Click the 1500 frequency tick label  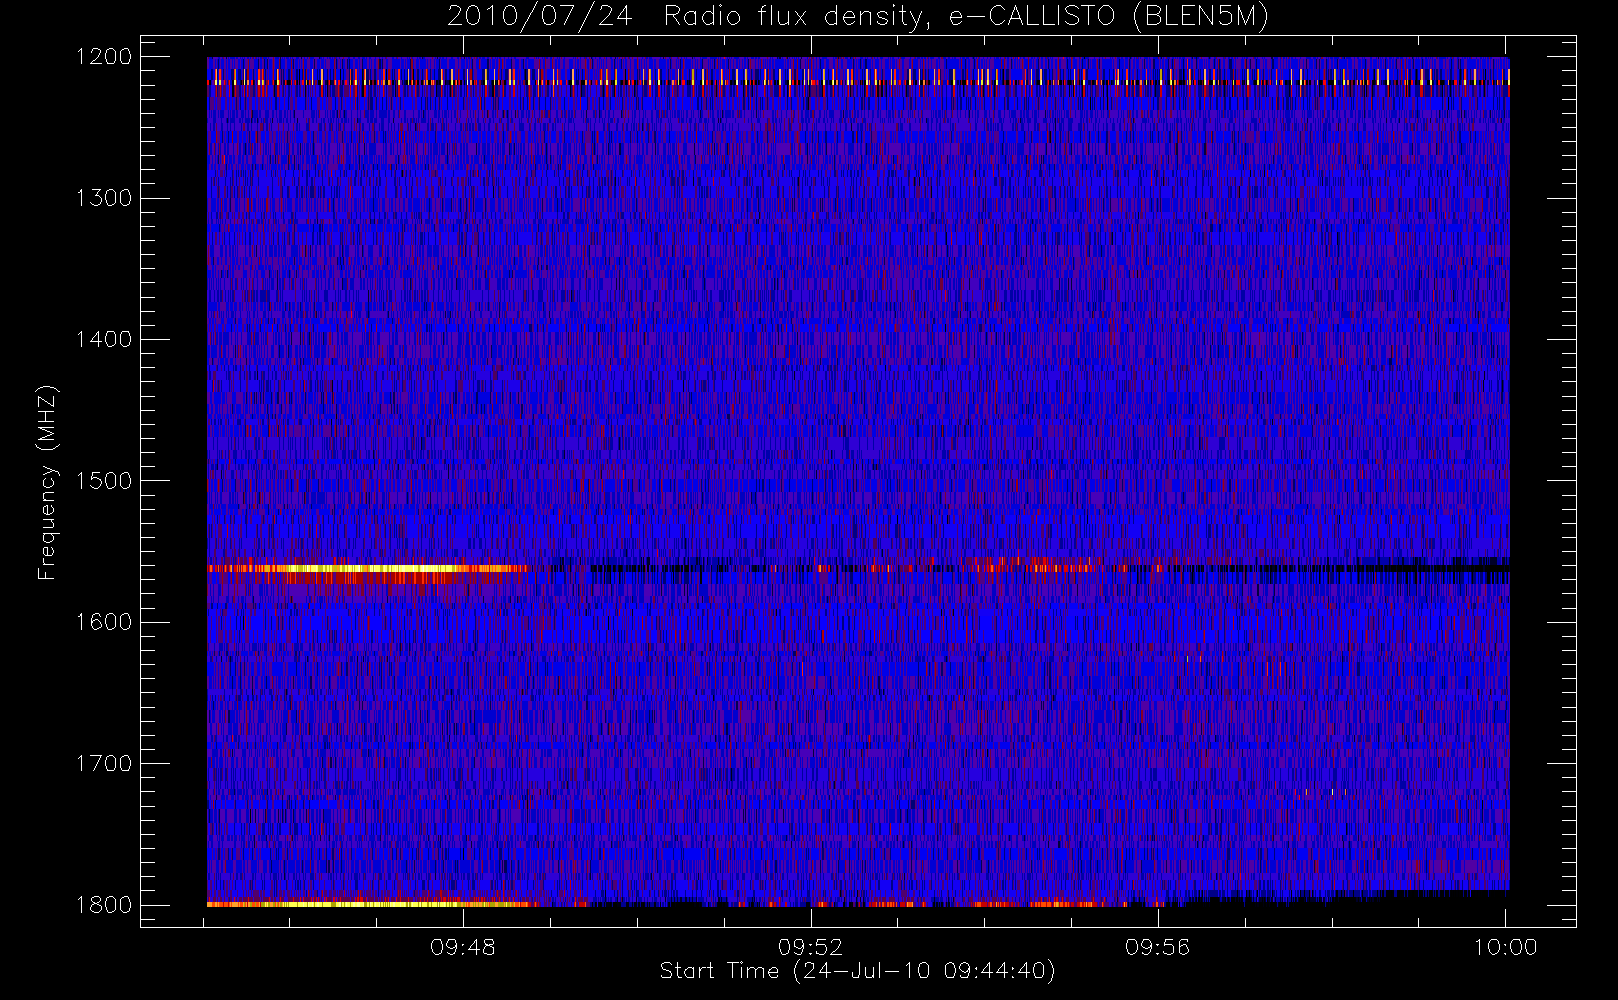pos(104,480)
